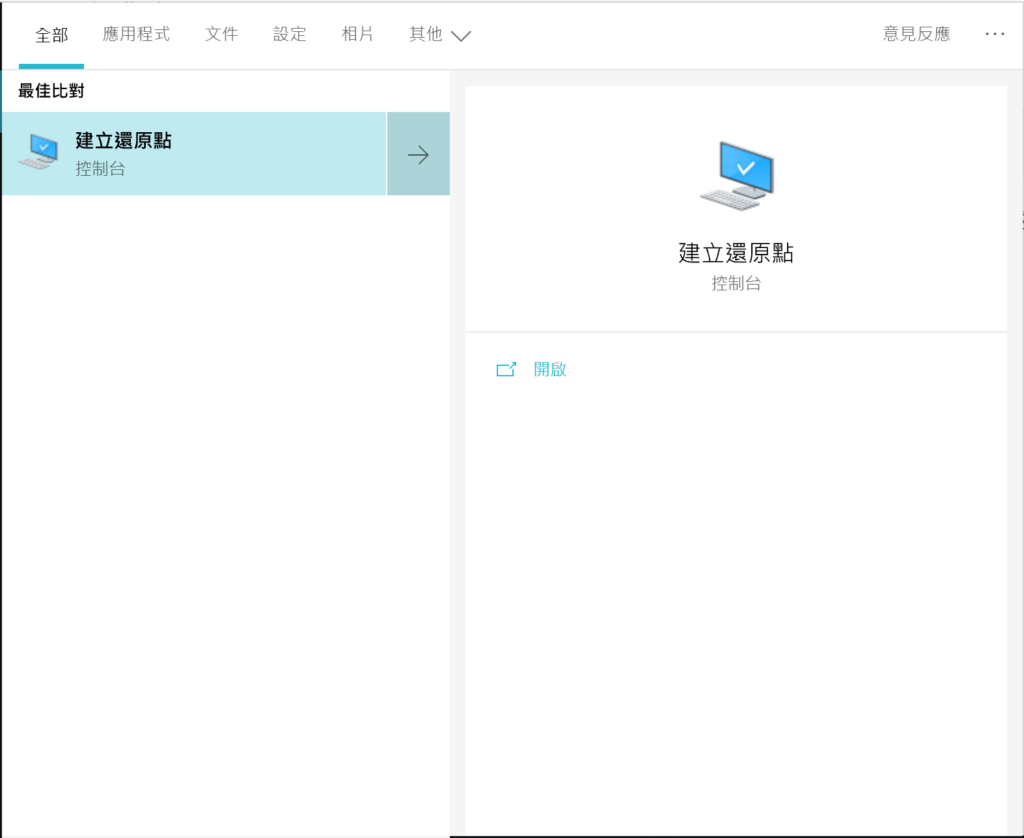1024x838 pixels.
Task: Click the 建立還原點 title in preview pane
Action: coord(736,253)
